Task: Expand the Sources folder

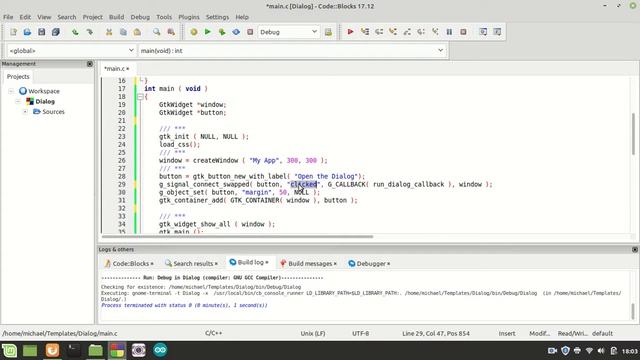Action: pyautogui.click(x=25, y=111)
